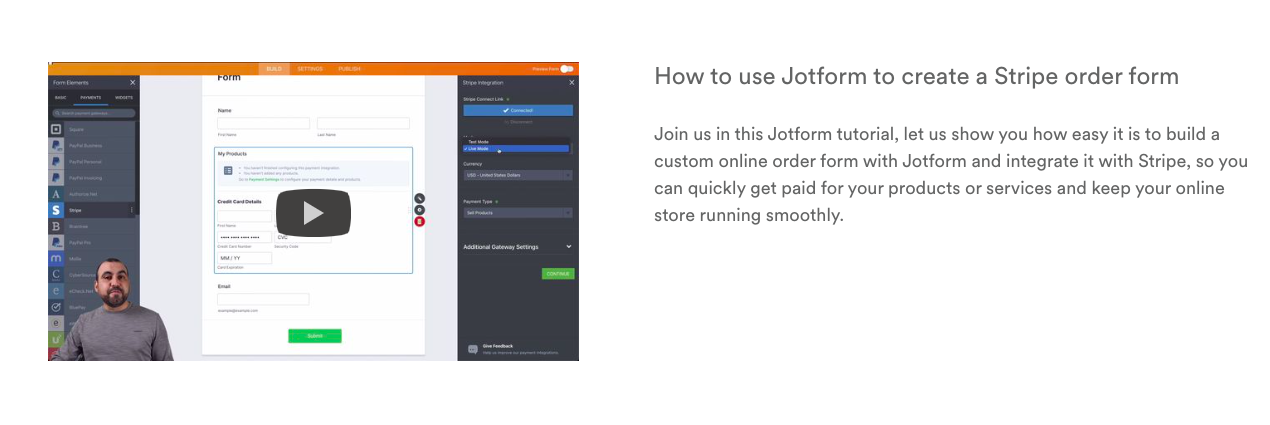Click the Email input field
The height and width of the screenshot is (425, 1270).
(263, 299)
